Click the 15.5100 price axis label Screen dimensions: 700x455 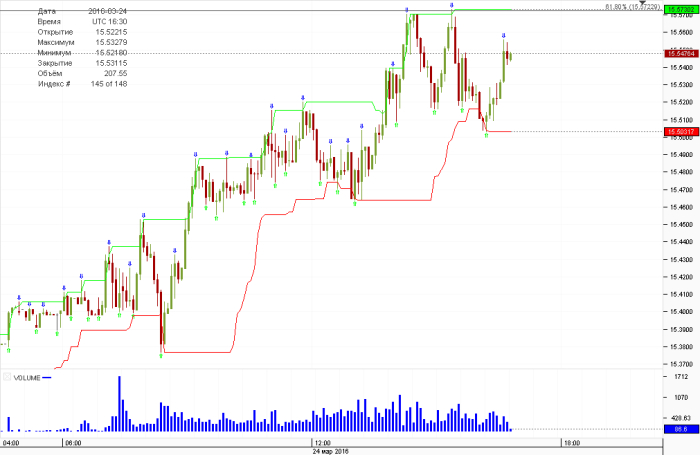pos(681,120)
